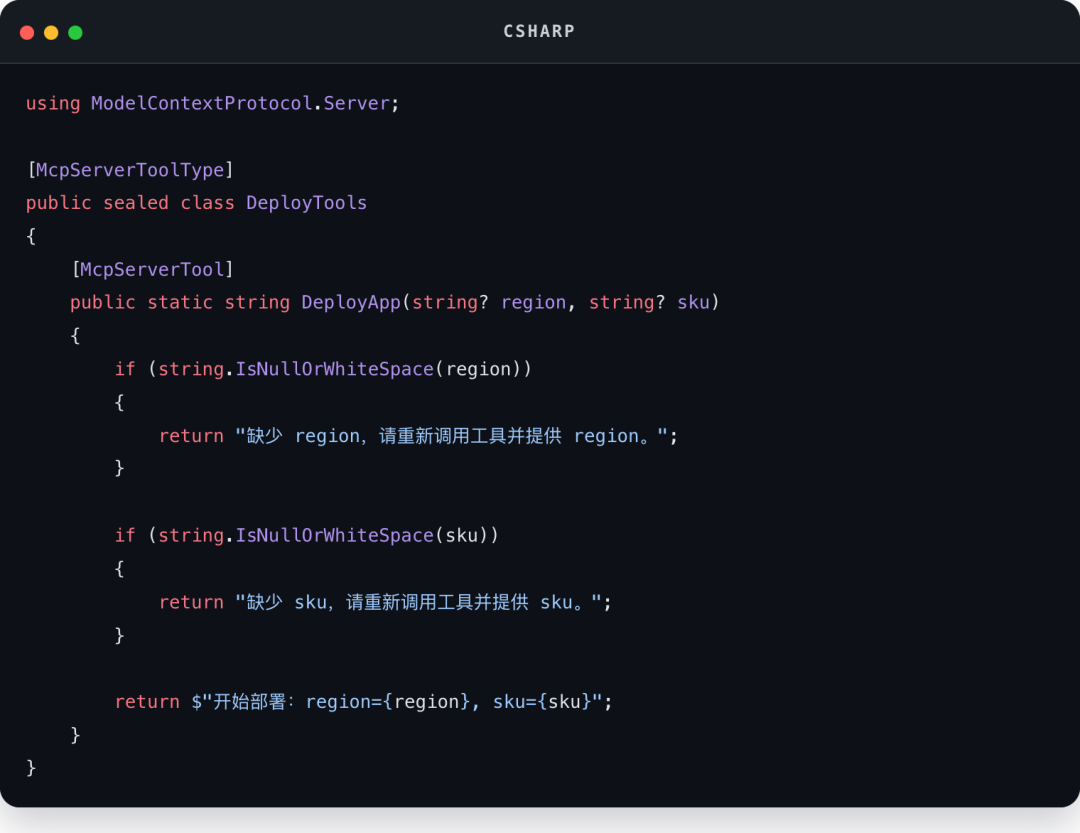Click the '[McpServerToolType]' attribute
The width and height of the screenshot is (1080, 833).
pos(130,169)
